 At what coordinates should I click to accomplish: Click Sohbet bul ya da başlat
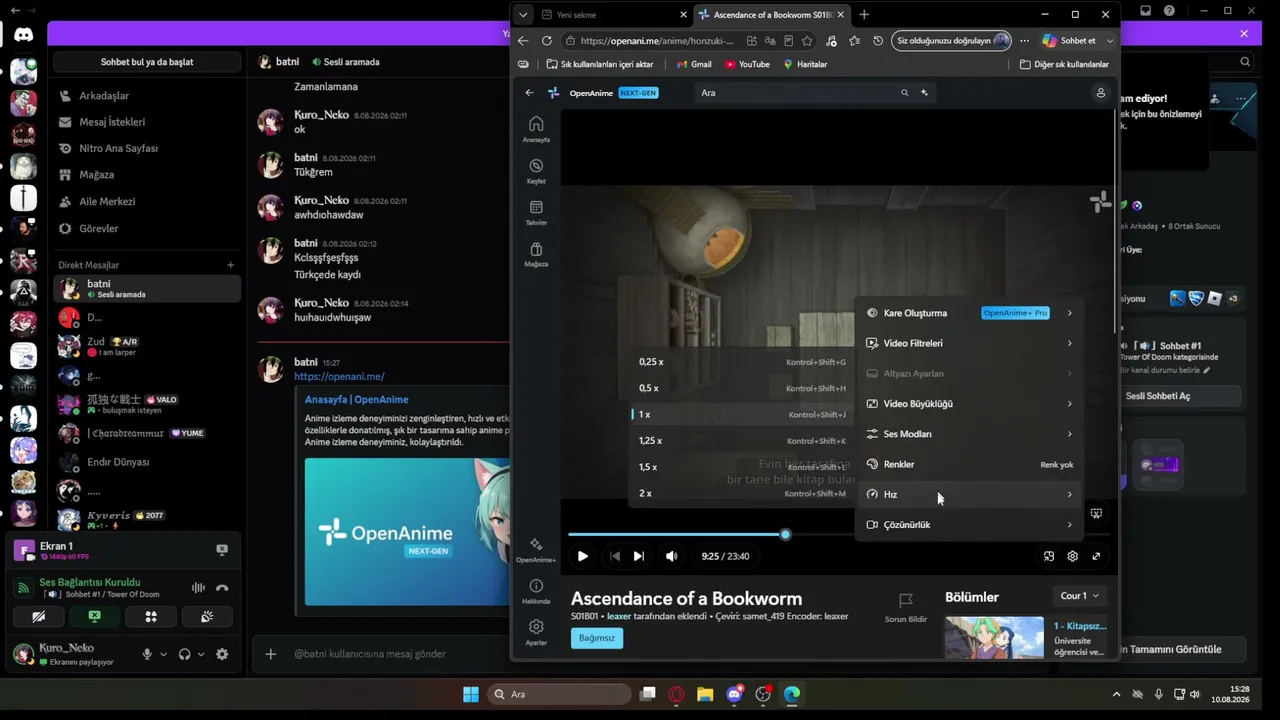[x=147, y=62]
